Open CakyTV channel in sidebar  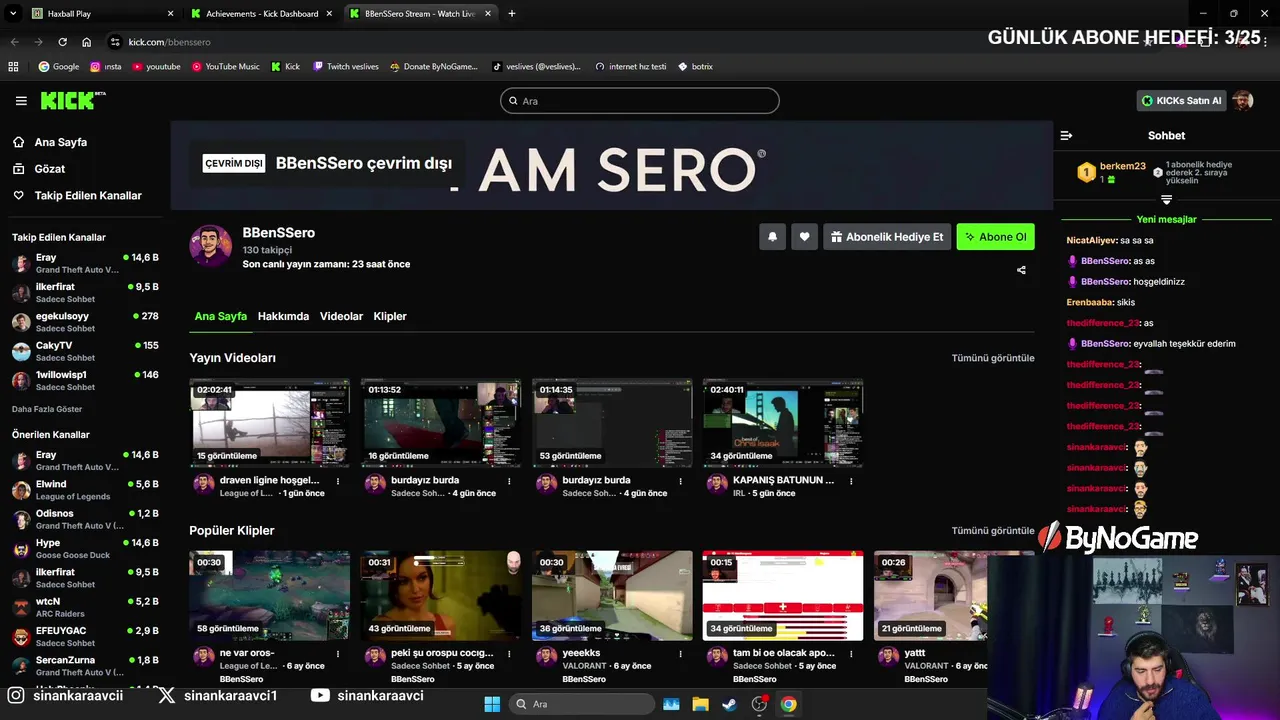pos(85,351)
